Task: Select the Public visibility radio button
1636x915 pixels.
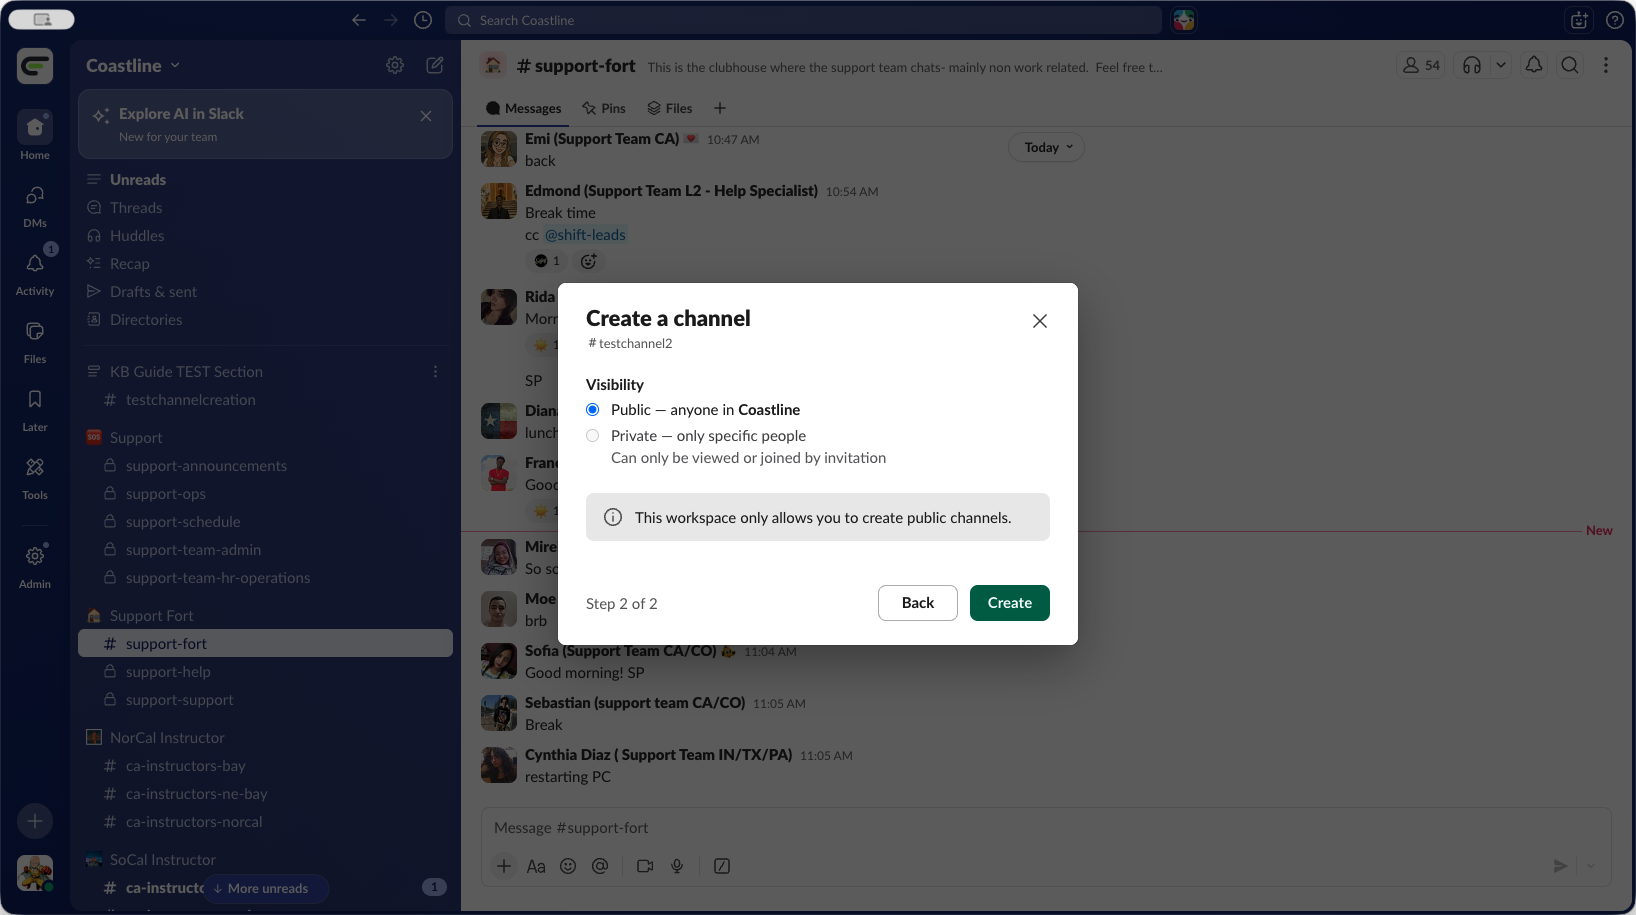Action: pos(593,410)
